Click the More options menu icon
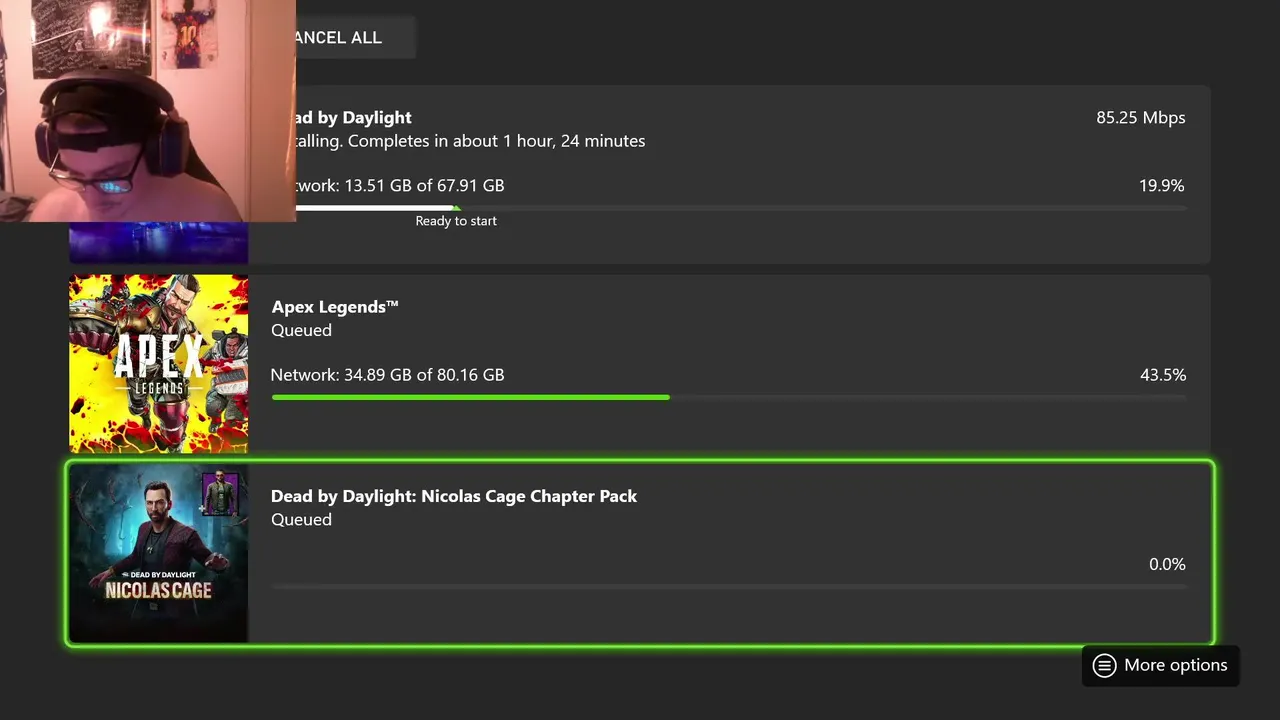 point(1104,666)
